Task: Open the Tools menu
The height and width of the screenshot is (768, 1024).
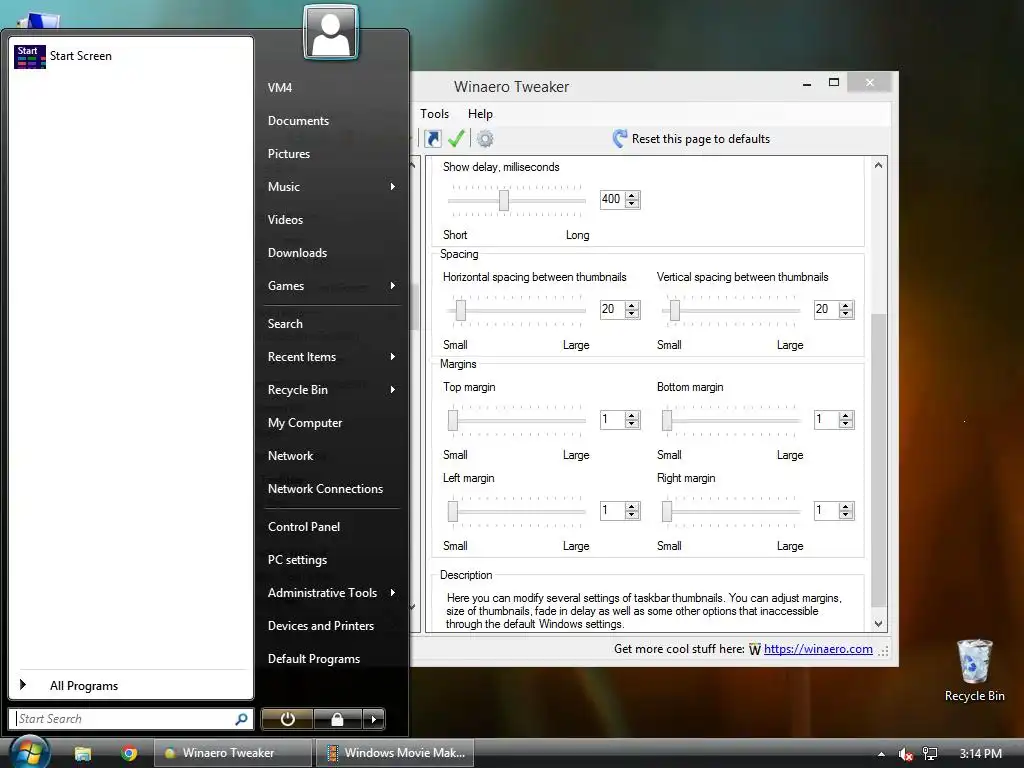Action: pyautogui.click(x=434, y=114)
